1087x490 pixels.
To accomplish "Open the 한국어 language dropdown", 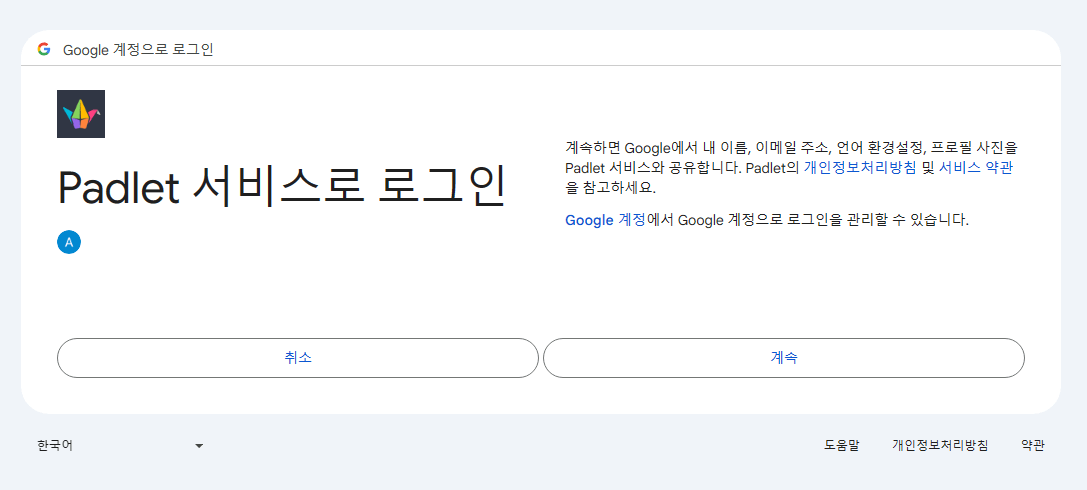I will click(120, 446).
